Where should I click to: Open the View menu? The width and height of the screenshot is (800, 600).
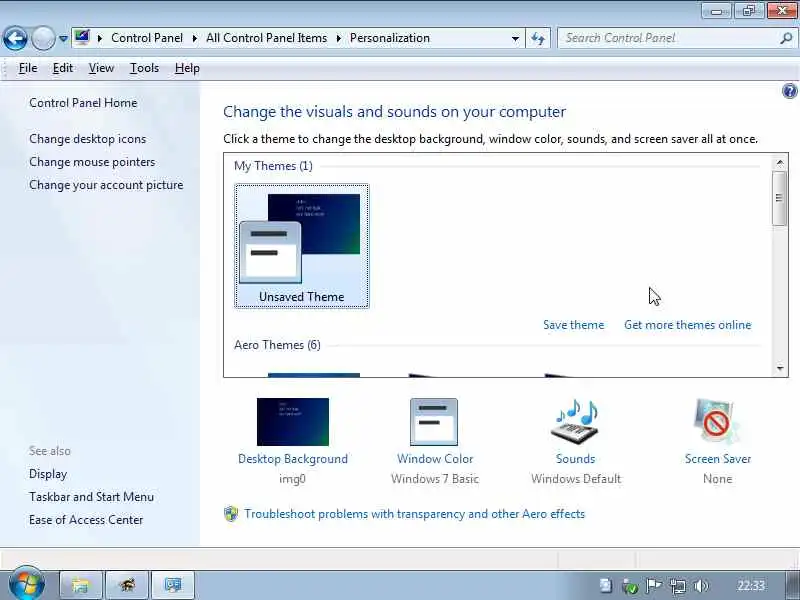tap(101, 68)
